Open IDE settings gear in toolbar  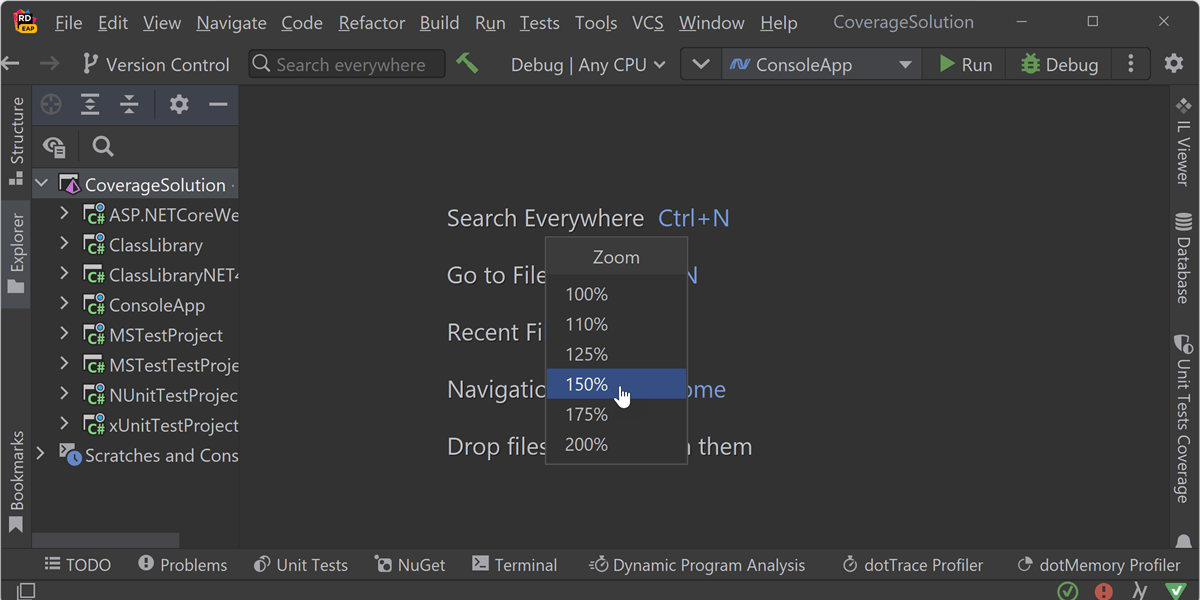pos(1174,64)
